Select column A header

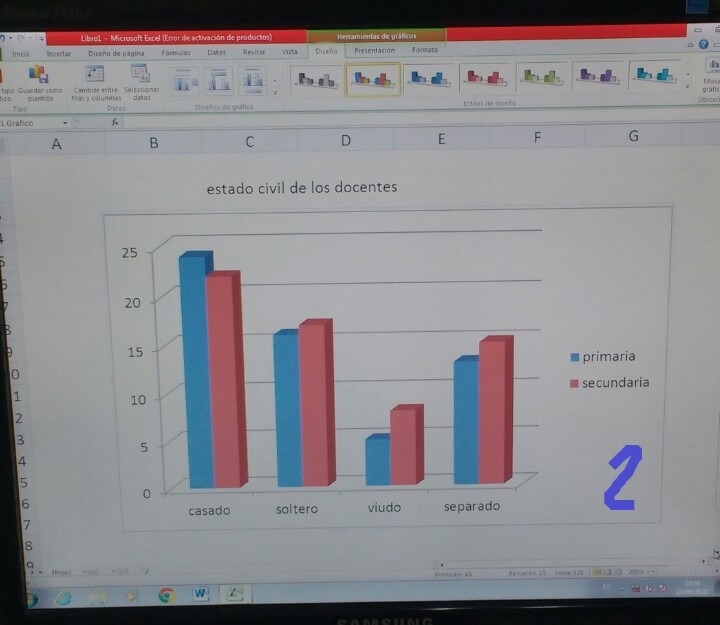pyautogui.click(x=56, y=144)
